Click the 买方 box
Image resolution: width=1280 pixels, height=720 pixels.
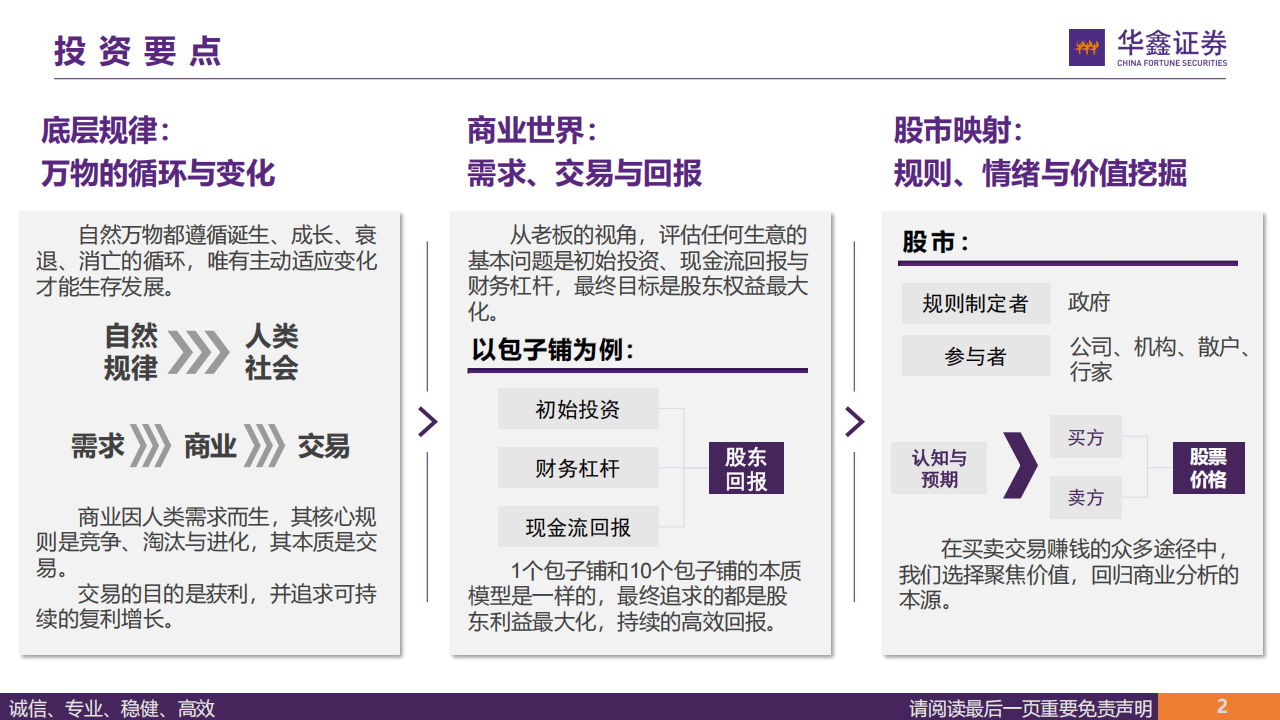[x=1085, y=437]
